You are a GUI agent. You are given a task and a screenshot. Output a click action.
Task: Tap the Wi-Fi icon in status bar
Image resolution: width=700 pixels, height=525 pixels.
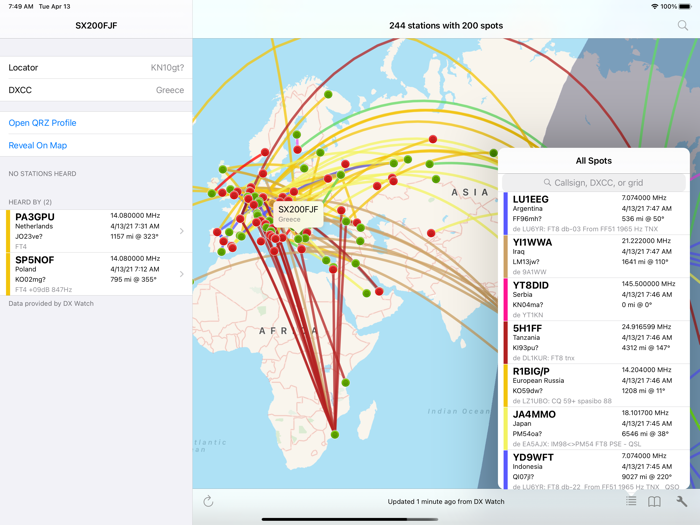[x=655, y=6]
